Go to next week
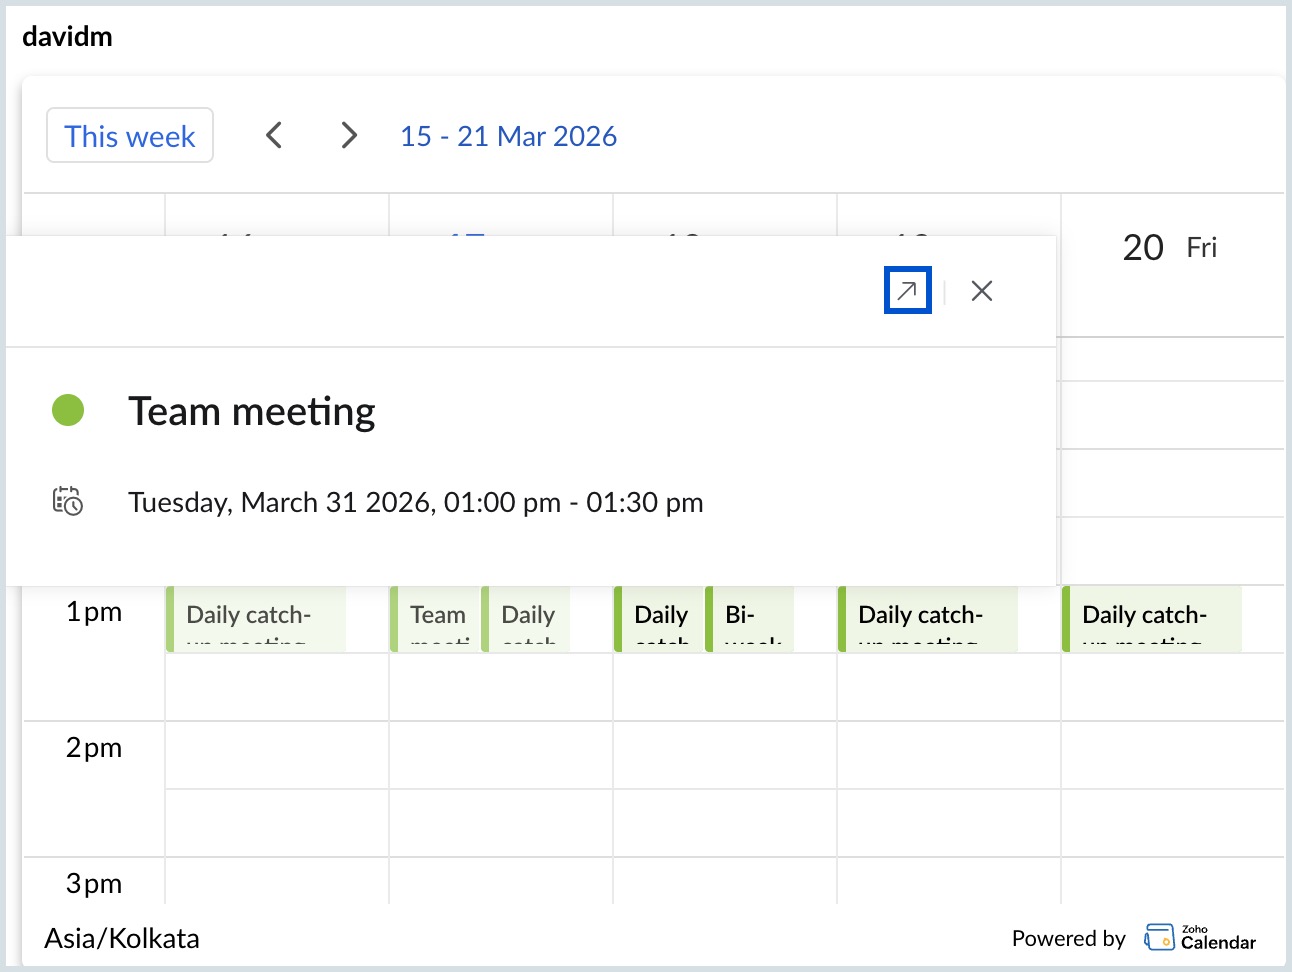The height and width of the screenshot is (972, 1292). [x=348, y=135]
